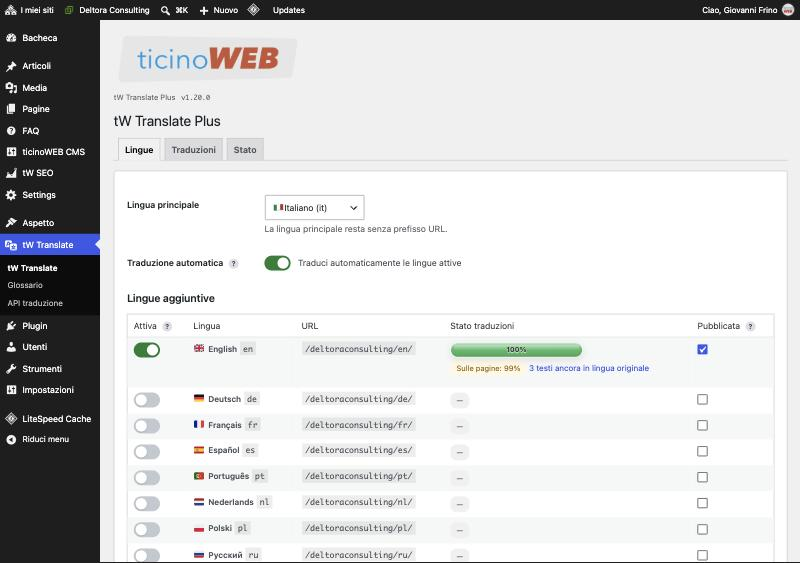Click the Aspetto brush icon
This screenshot has height=563, width=800.
11,223
